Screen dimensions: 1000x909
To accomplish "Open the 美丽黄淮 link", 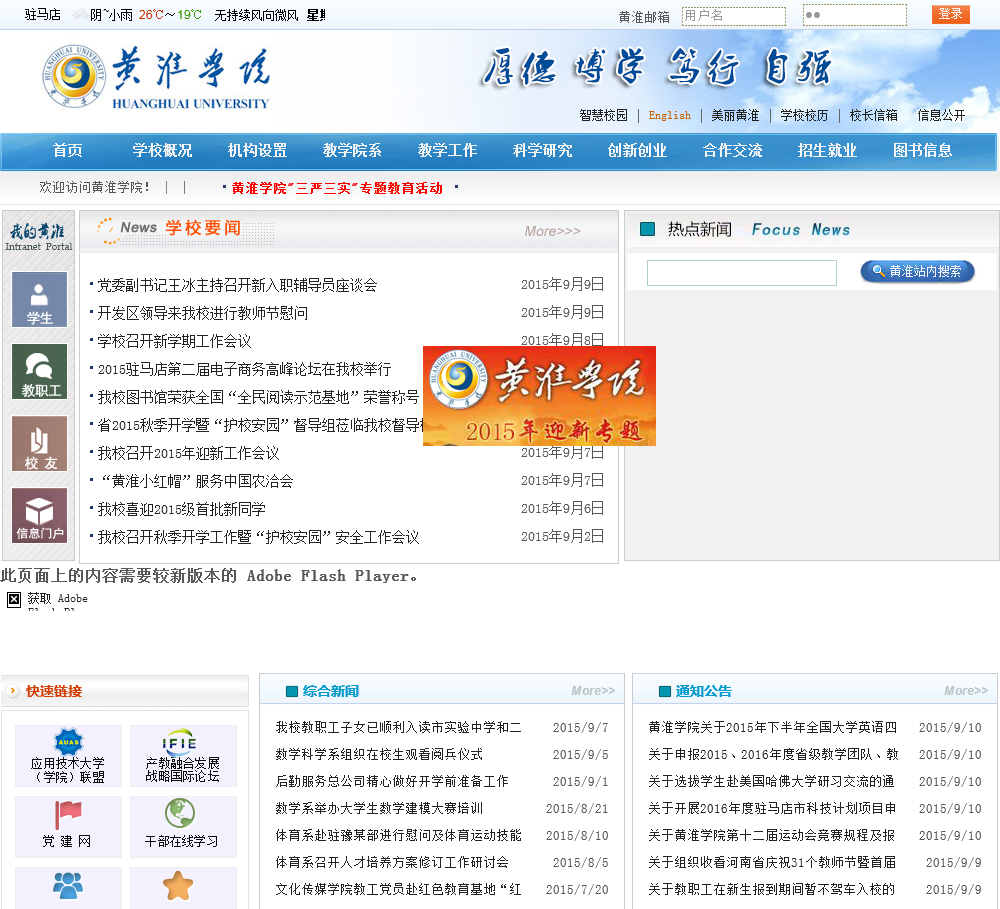I will 735,115.
